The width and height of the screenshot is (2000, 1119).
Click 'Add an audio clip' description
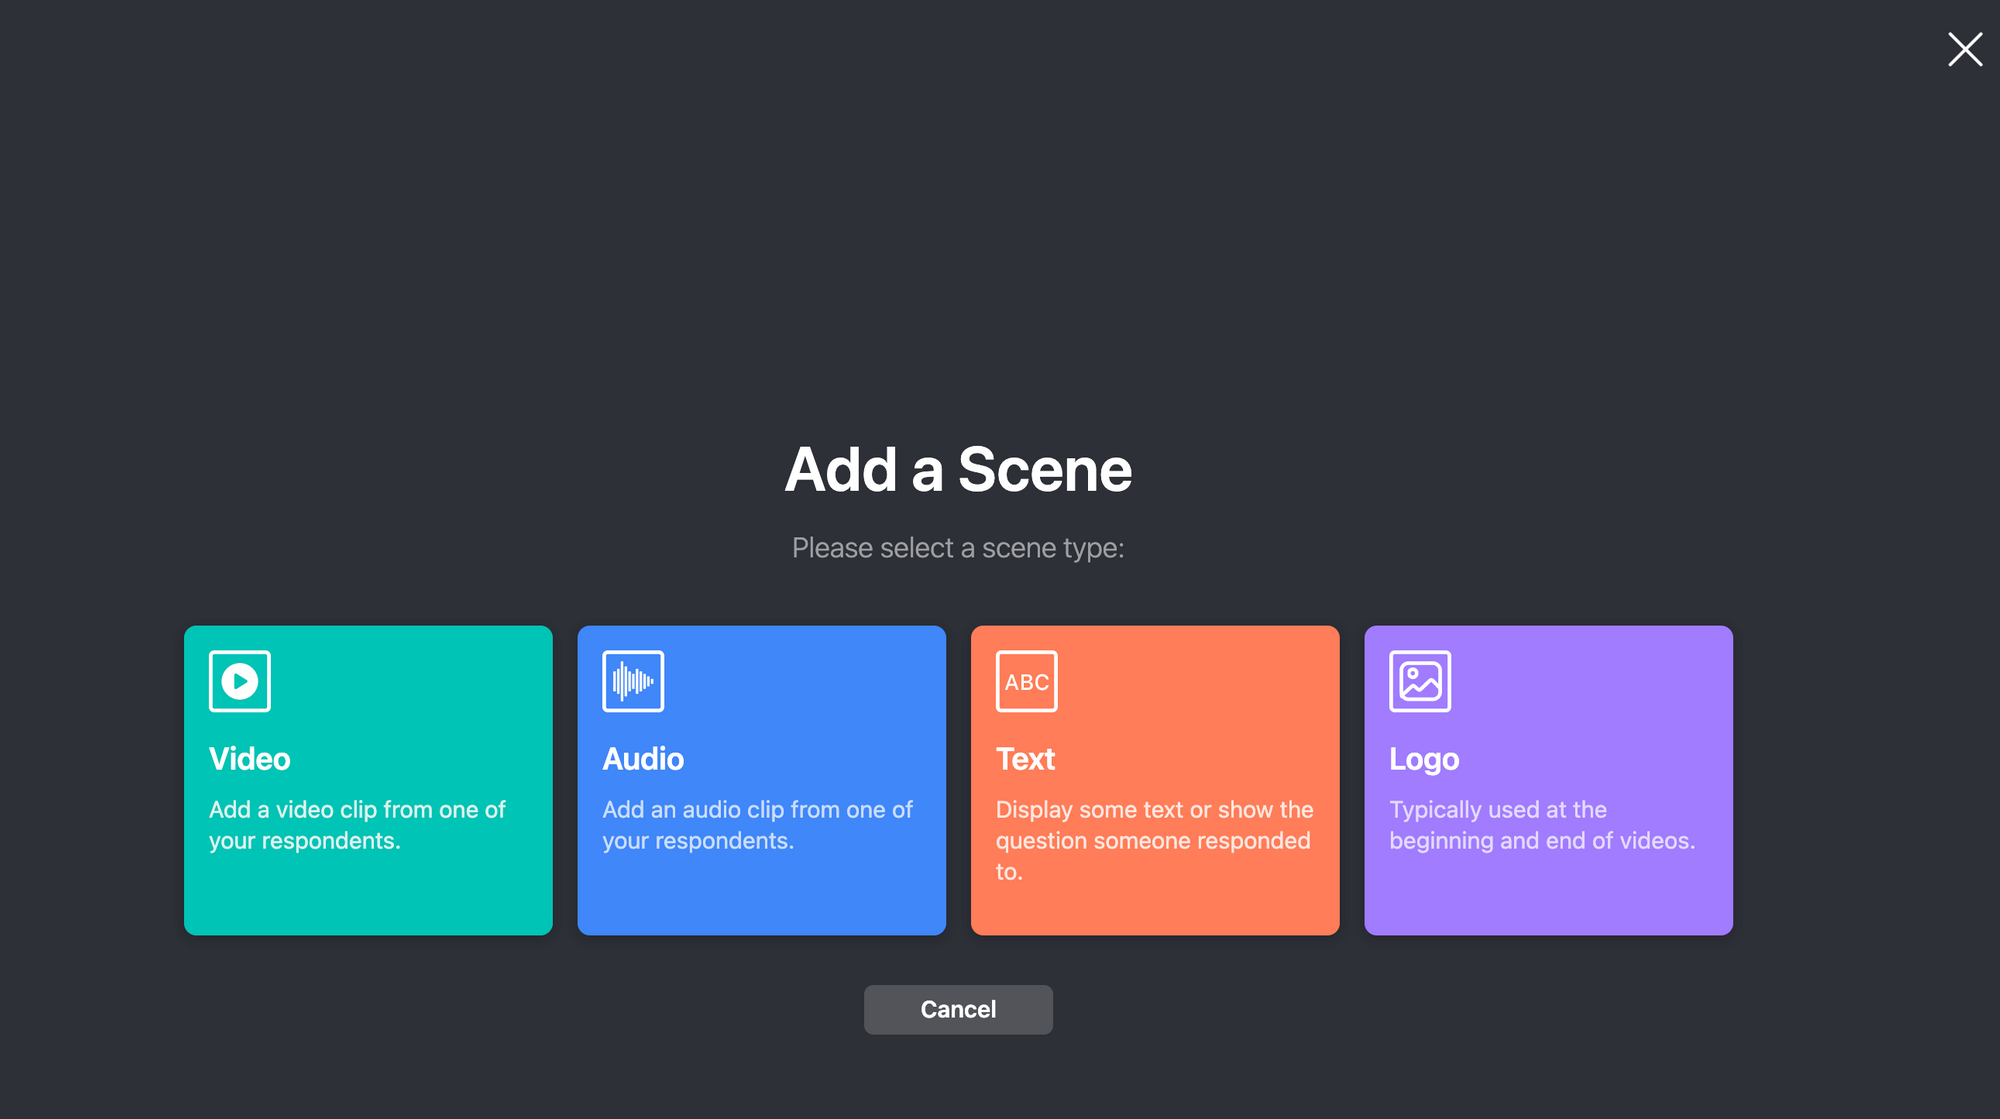[x=757, y=825]
